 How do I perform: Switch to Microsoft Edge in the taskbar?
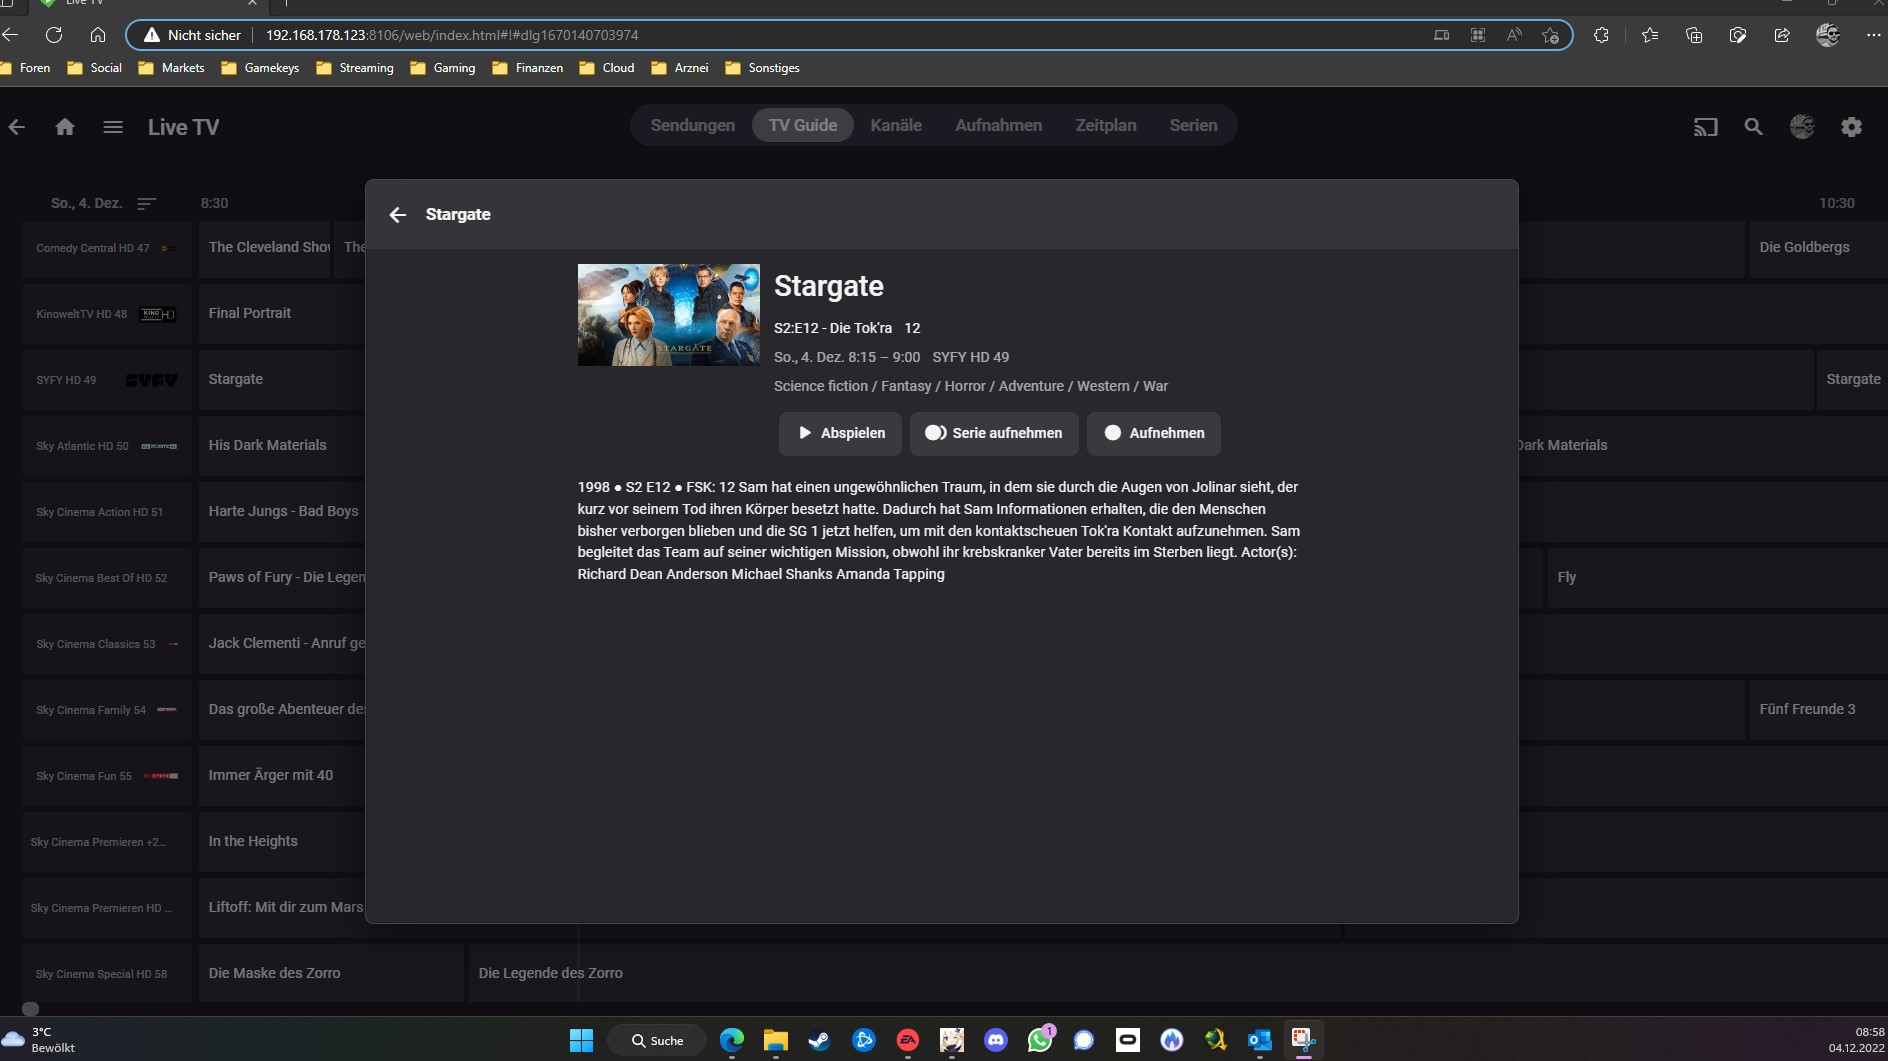pos(732,1040)
